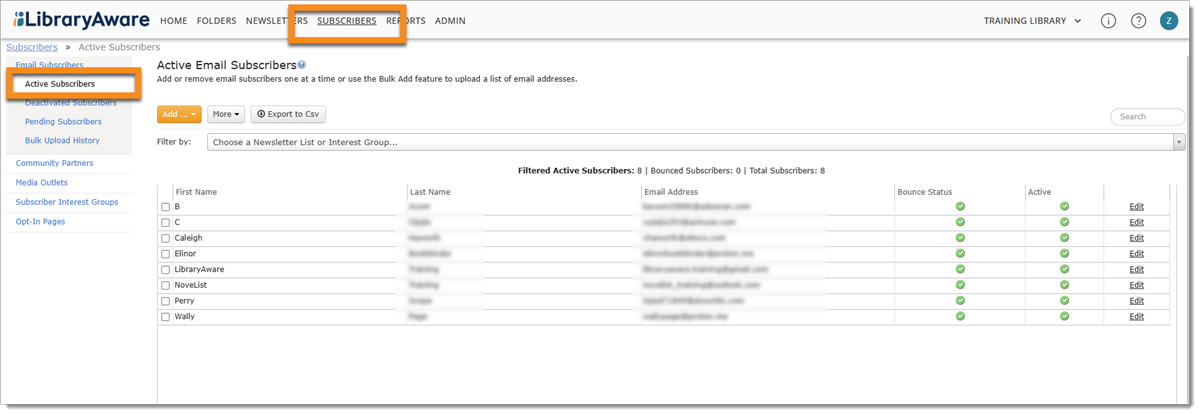Screen dimensions: 1199x414
Task: Click active status icon for Perry
Action: point(1064,301)
